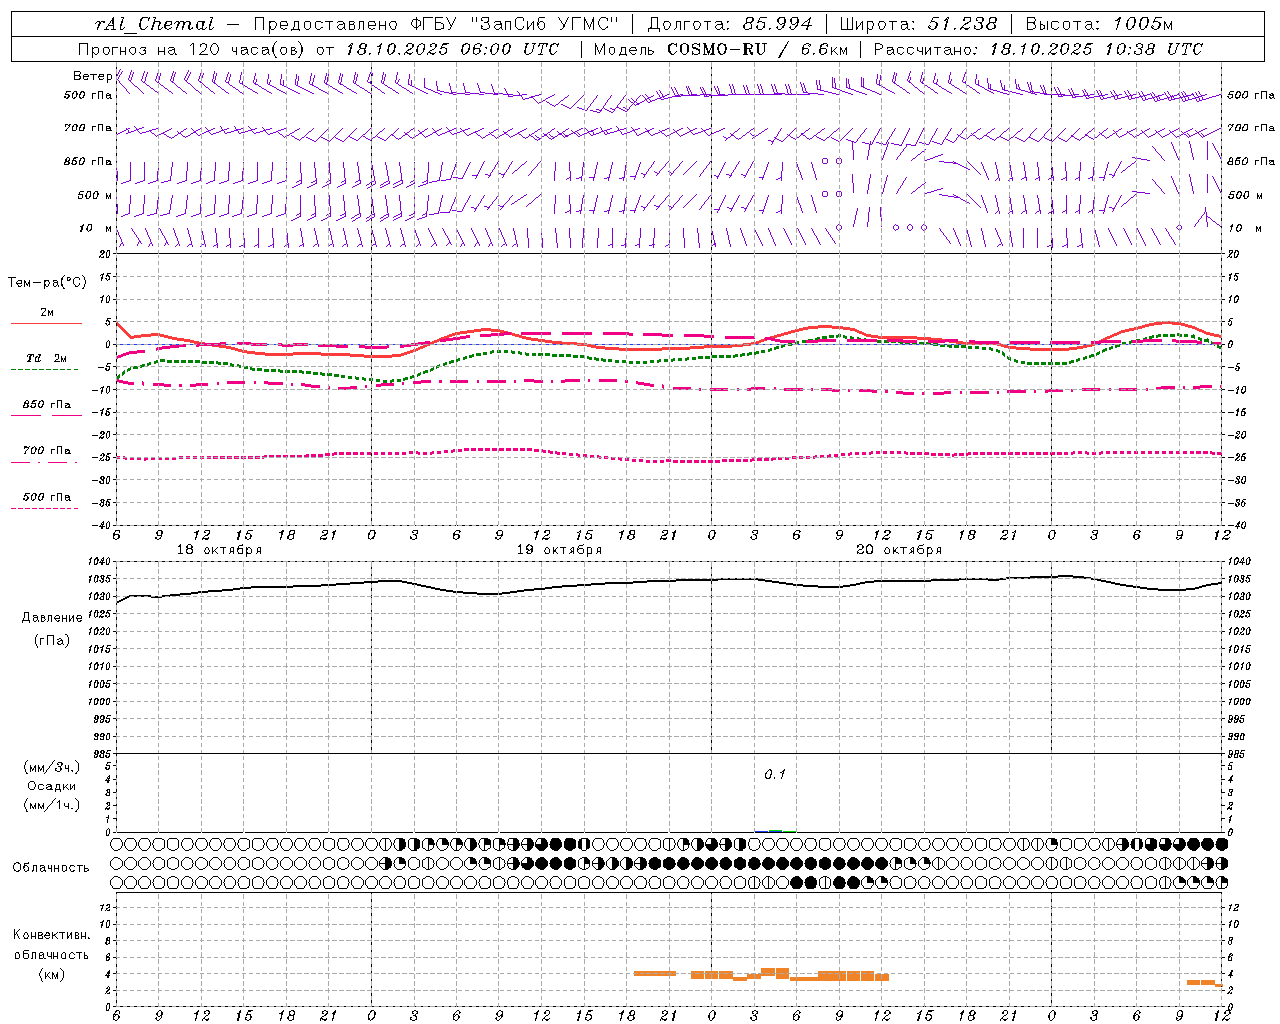Select the Прогноз на 120 часа(ов) text
The height and width of the screenshot is (1024, 1280).
191,49
